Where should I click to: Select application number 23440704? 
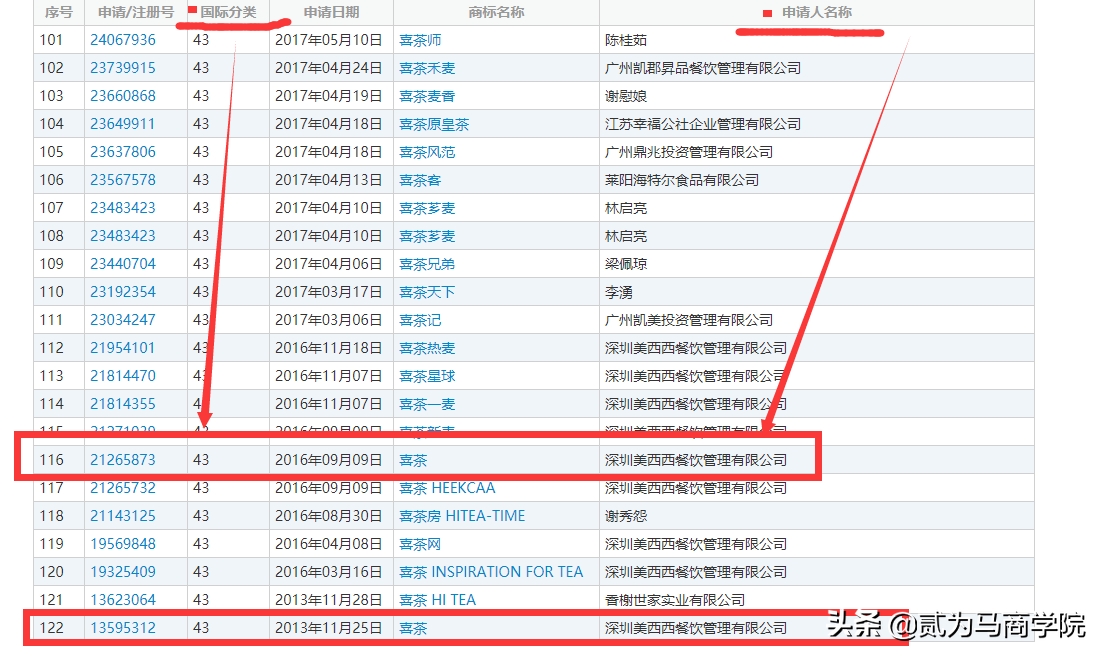click(x=123, y=264)
